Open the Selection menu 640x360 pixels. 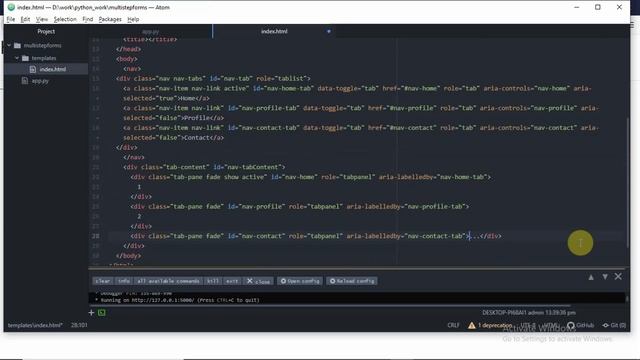click(65, 19)
